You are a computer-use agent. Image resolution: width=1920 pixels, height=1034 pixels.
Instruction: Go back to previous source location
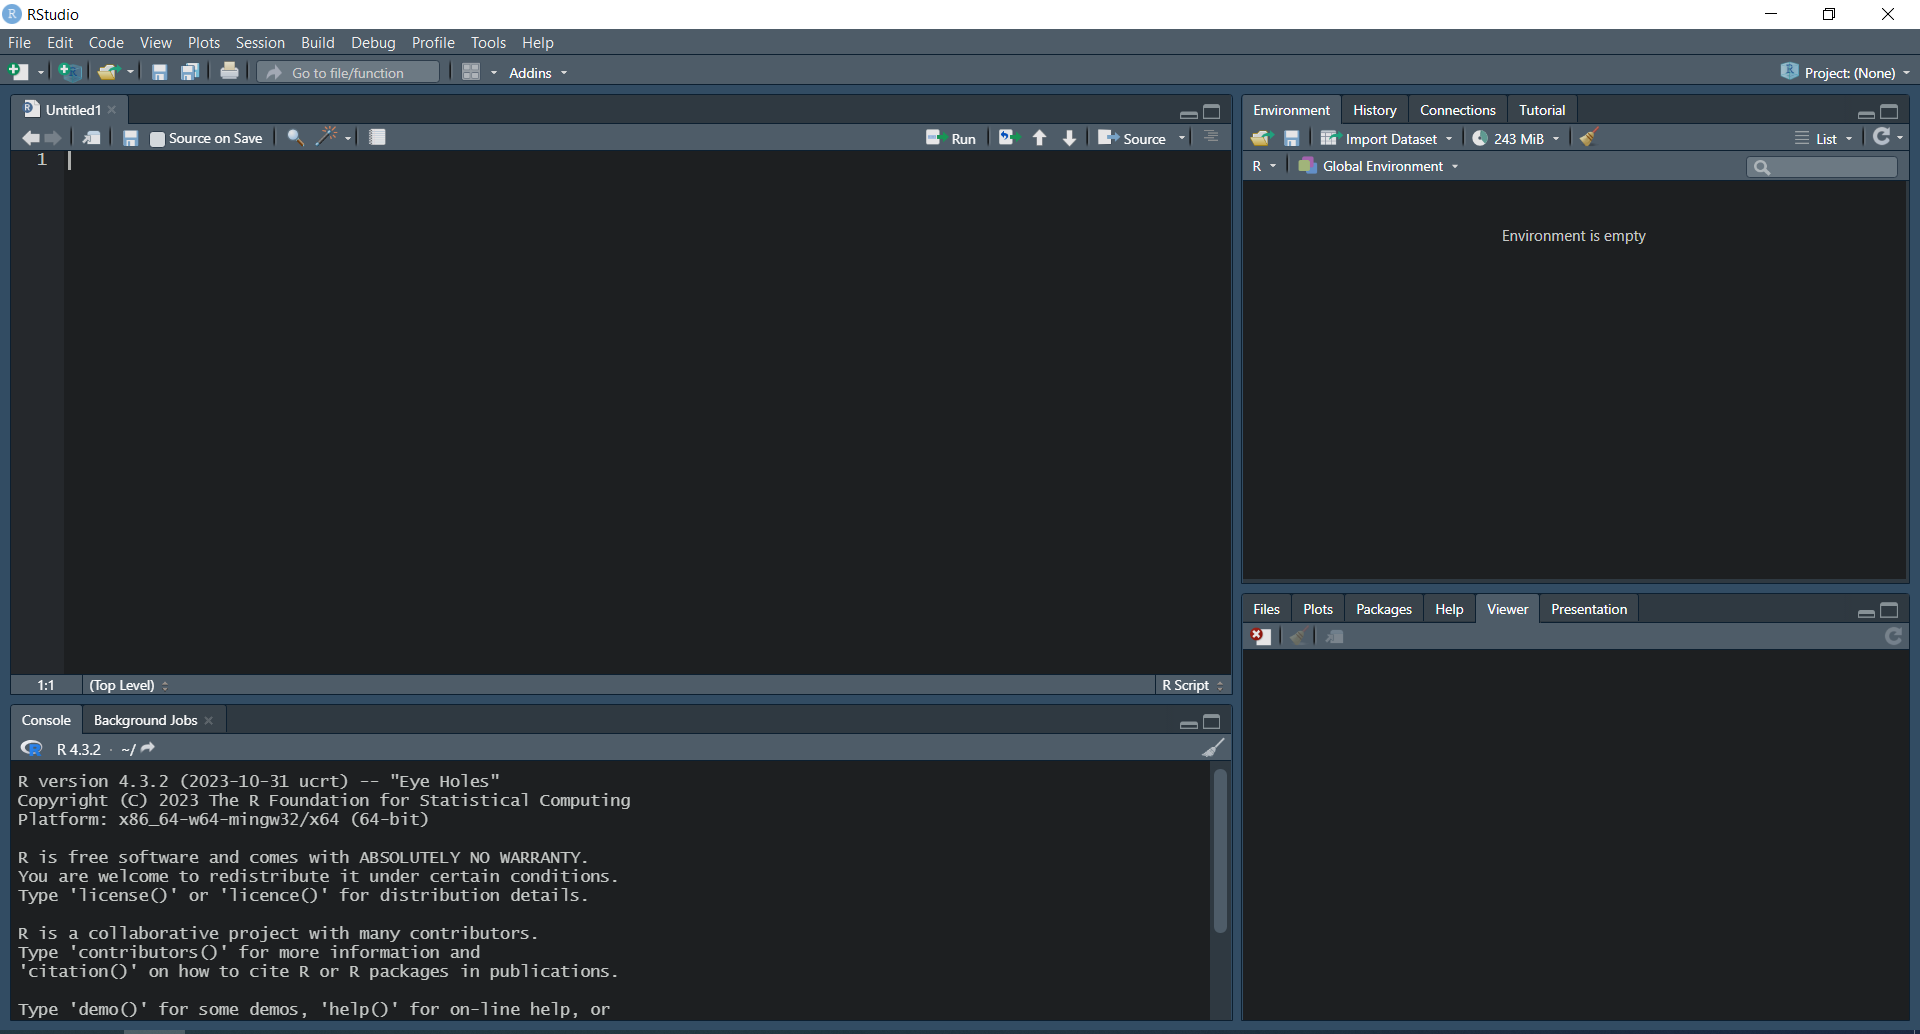tap(30, 138)
